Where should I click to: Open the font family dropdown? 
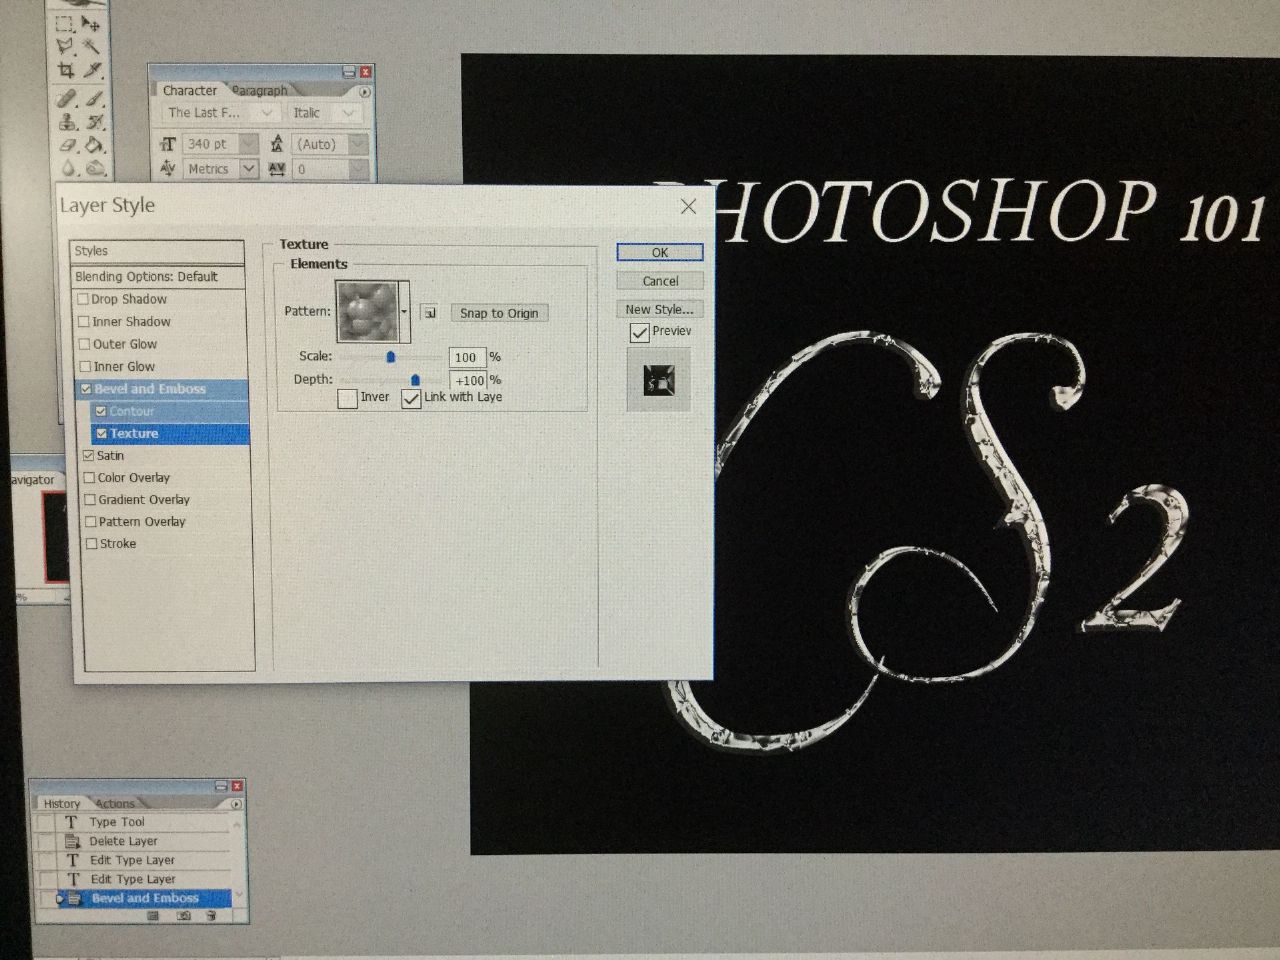click(x=266, y=113)
